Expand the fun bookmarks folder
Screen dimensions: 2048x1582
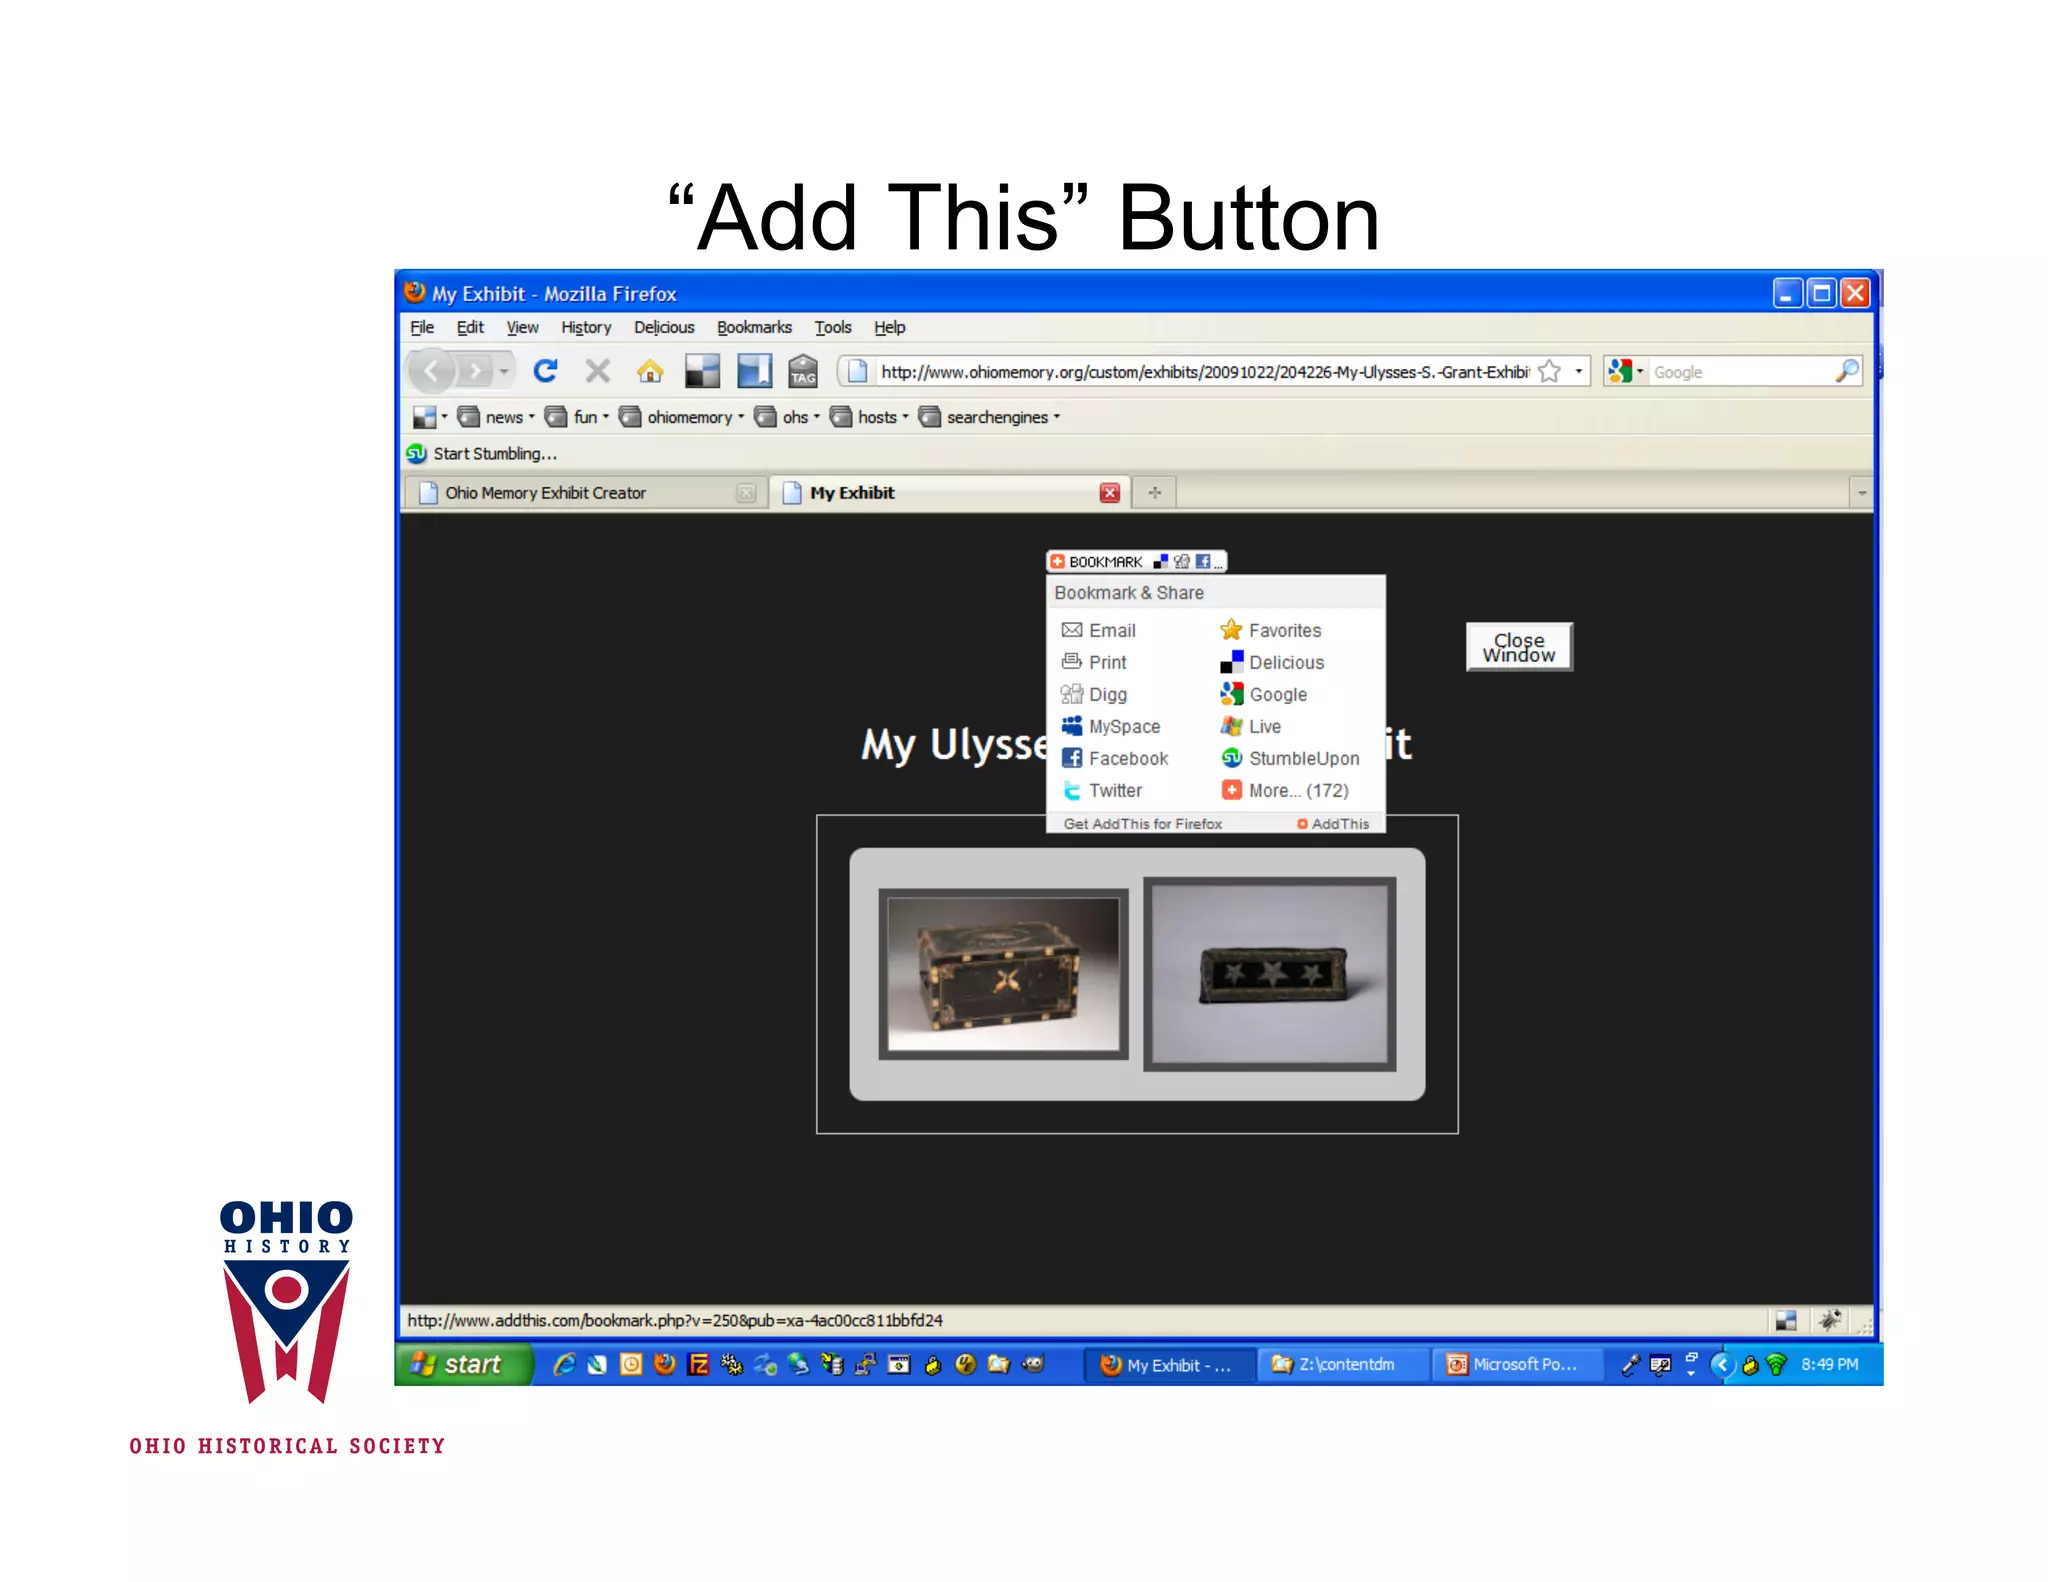click(577, 417)
